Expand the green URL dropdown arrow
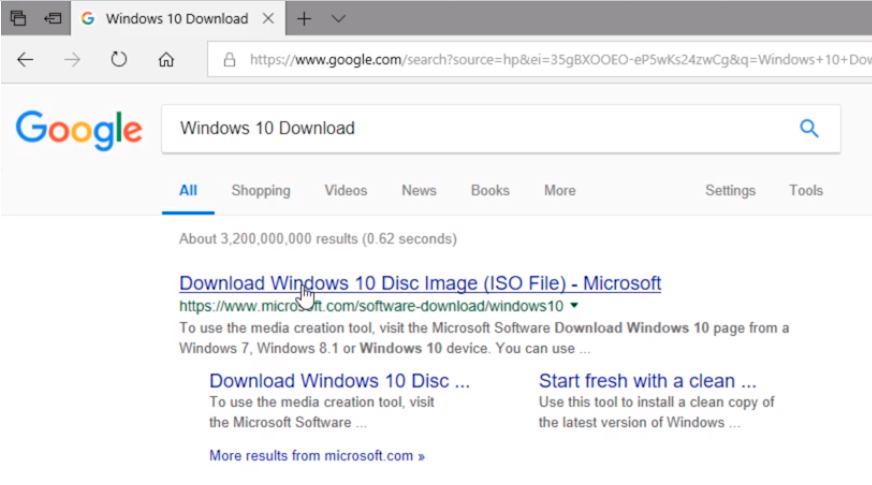 pyautogui.click(x=574, y=306)
